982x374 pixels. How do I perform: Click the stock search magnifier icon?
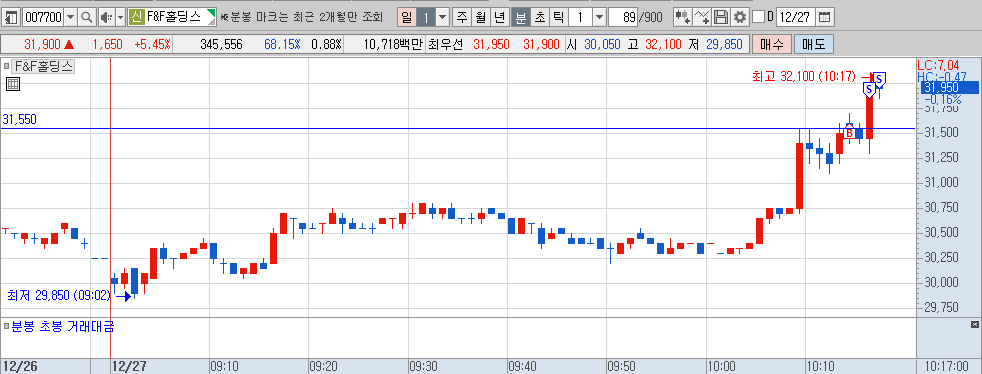click(87, 17)
